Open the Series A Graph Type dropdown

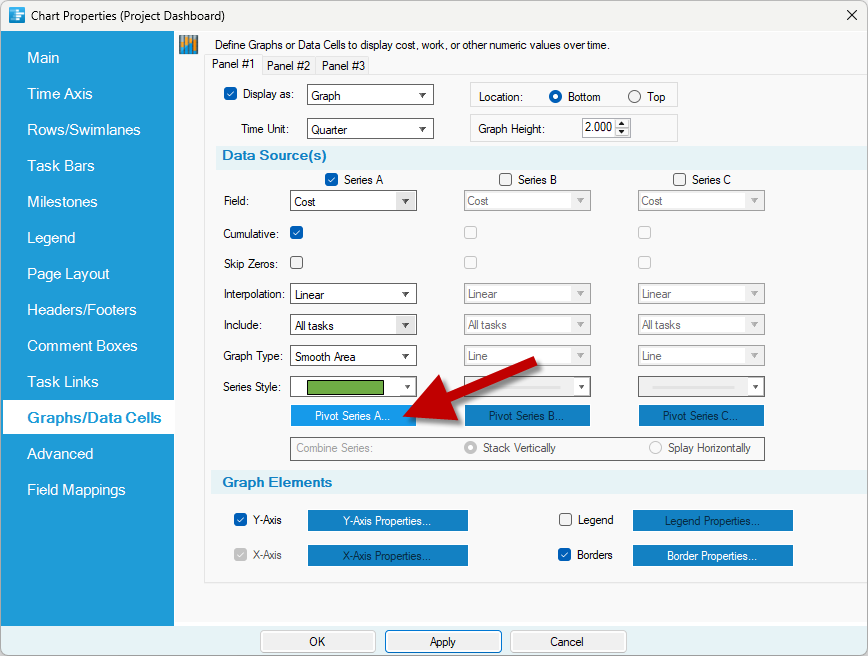[x=353, y=355]
